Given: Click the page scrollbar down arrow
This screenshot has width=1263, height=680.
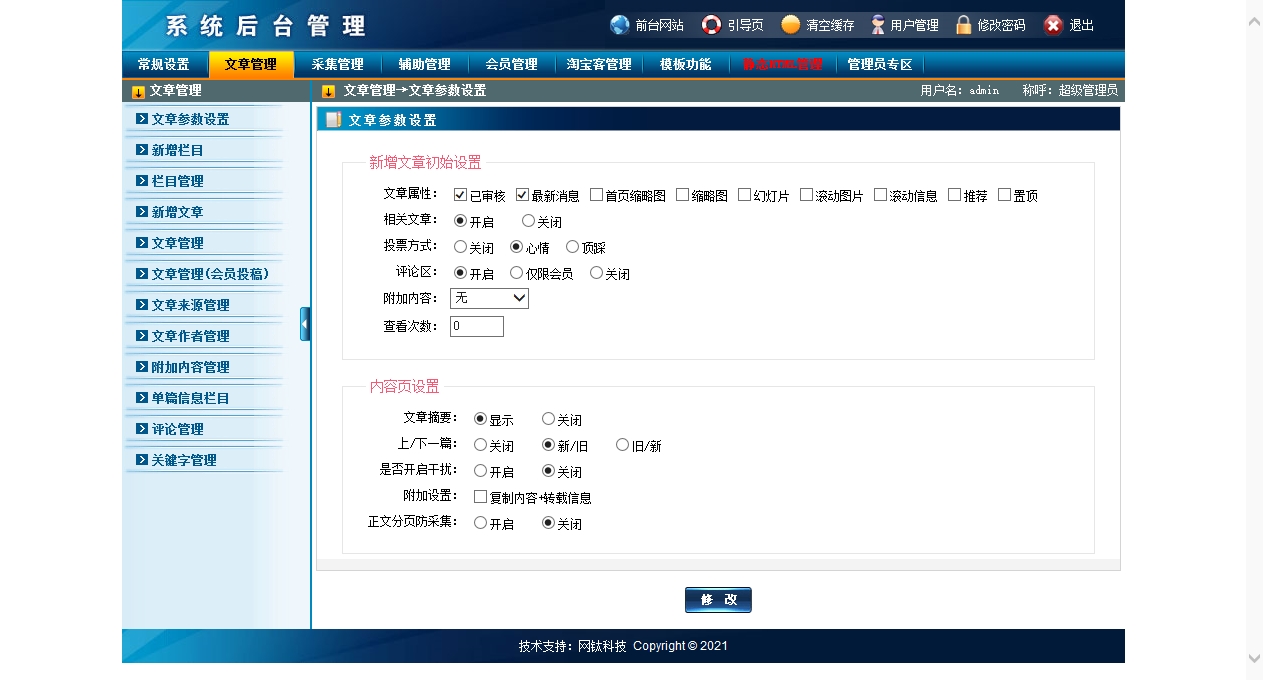Looking at the screenshot, I should click(x=1254, y=658).
